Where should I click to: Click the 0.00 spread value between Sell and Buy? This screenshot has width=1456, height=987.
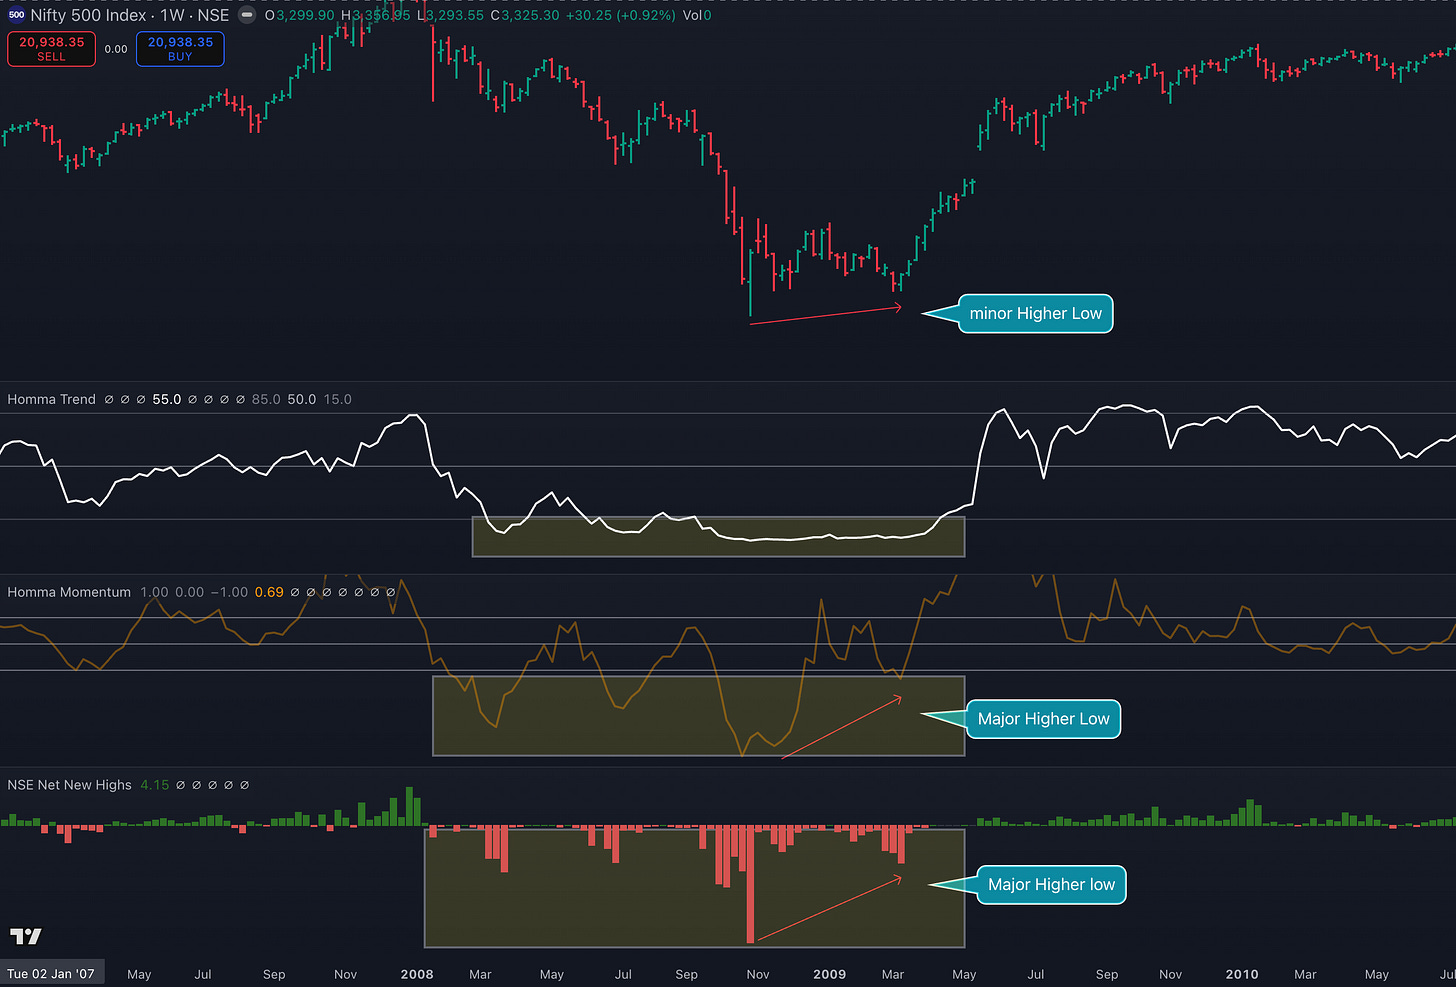click(x=116, y=49)
